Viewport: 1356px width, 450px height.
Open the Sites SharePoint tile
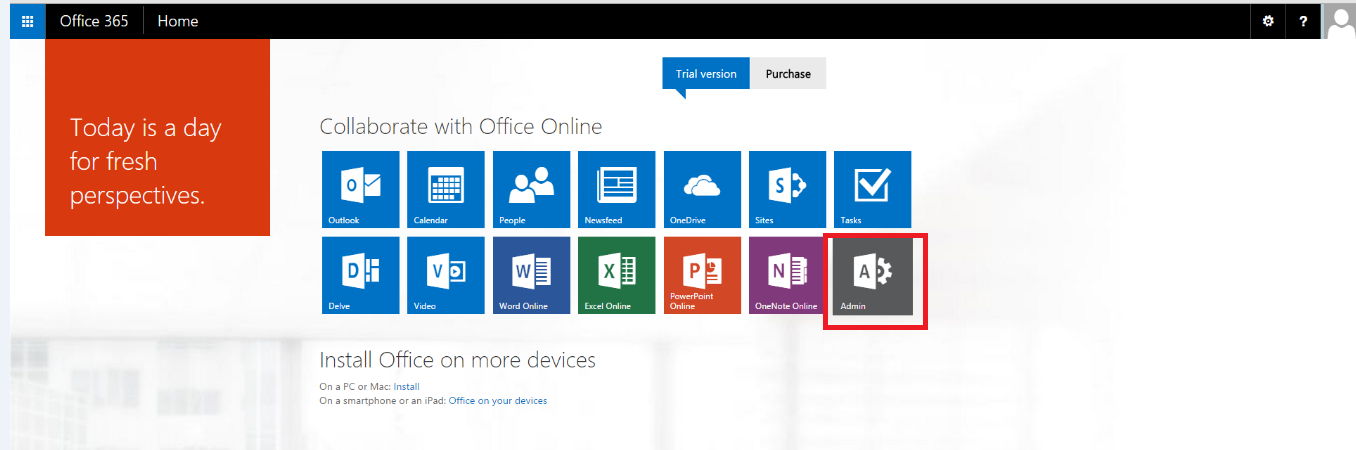[787, 189]
